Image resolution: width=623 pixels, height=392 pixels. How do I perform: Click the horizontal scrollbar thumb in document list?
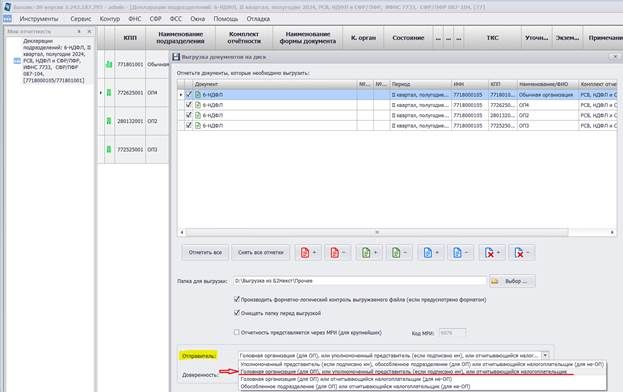click(x=377, y=232)
